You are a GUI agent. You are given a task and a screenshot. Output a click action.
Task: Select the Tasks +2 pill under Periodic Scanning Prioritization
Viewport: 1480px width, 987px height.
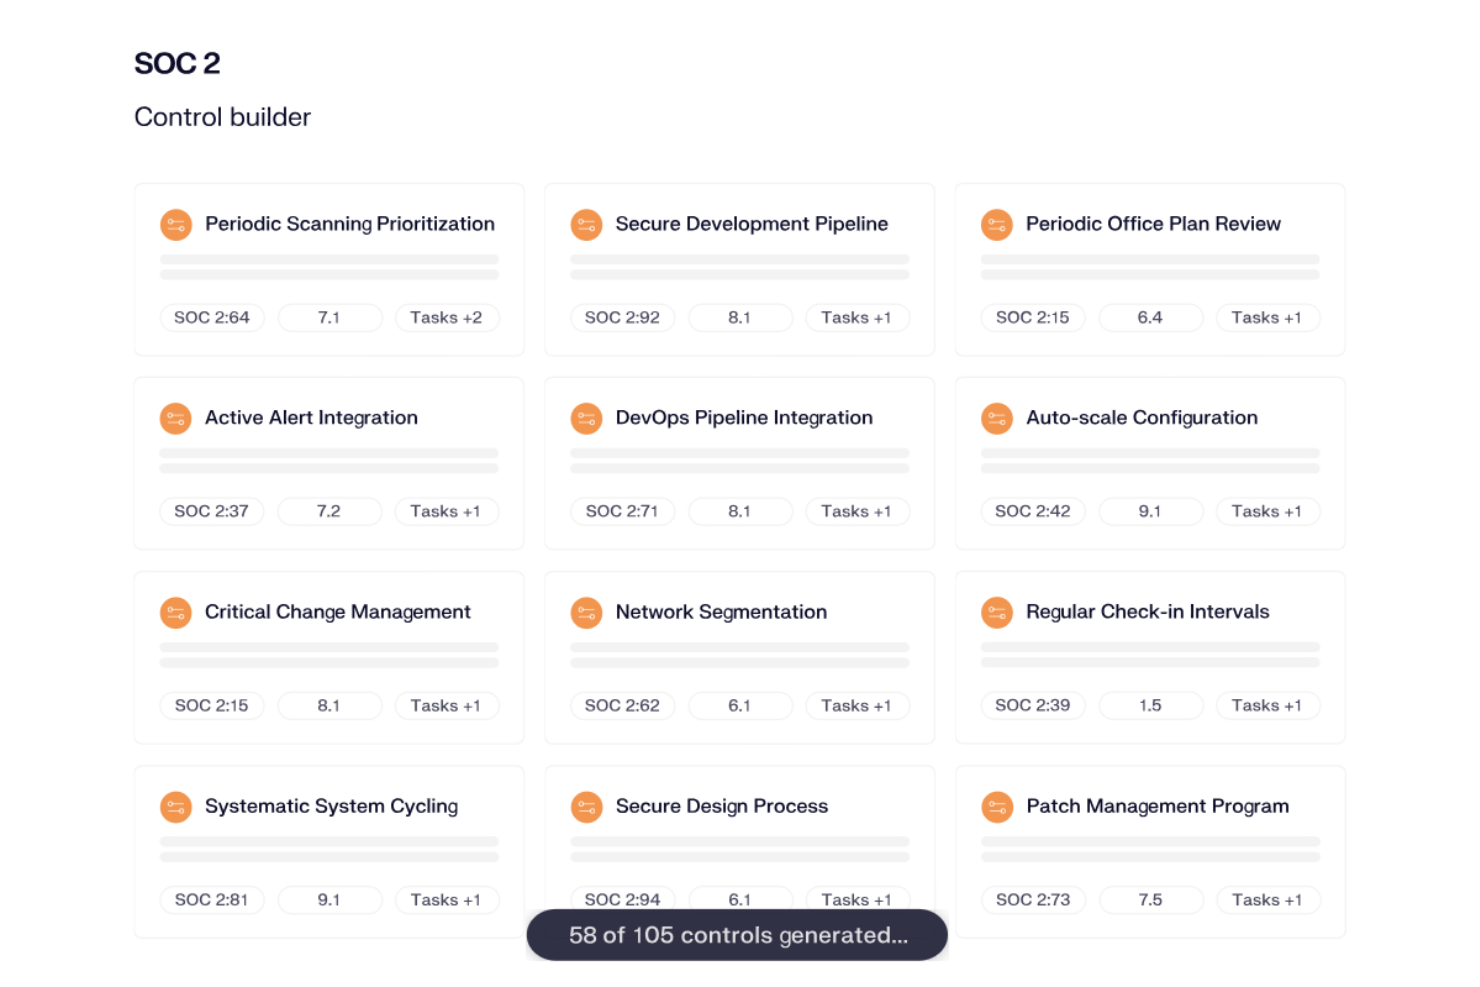pyautogui.click(x=447, y=317)
